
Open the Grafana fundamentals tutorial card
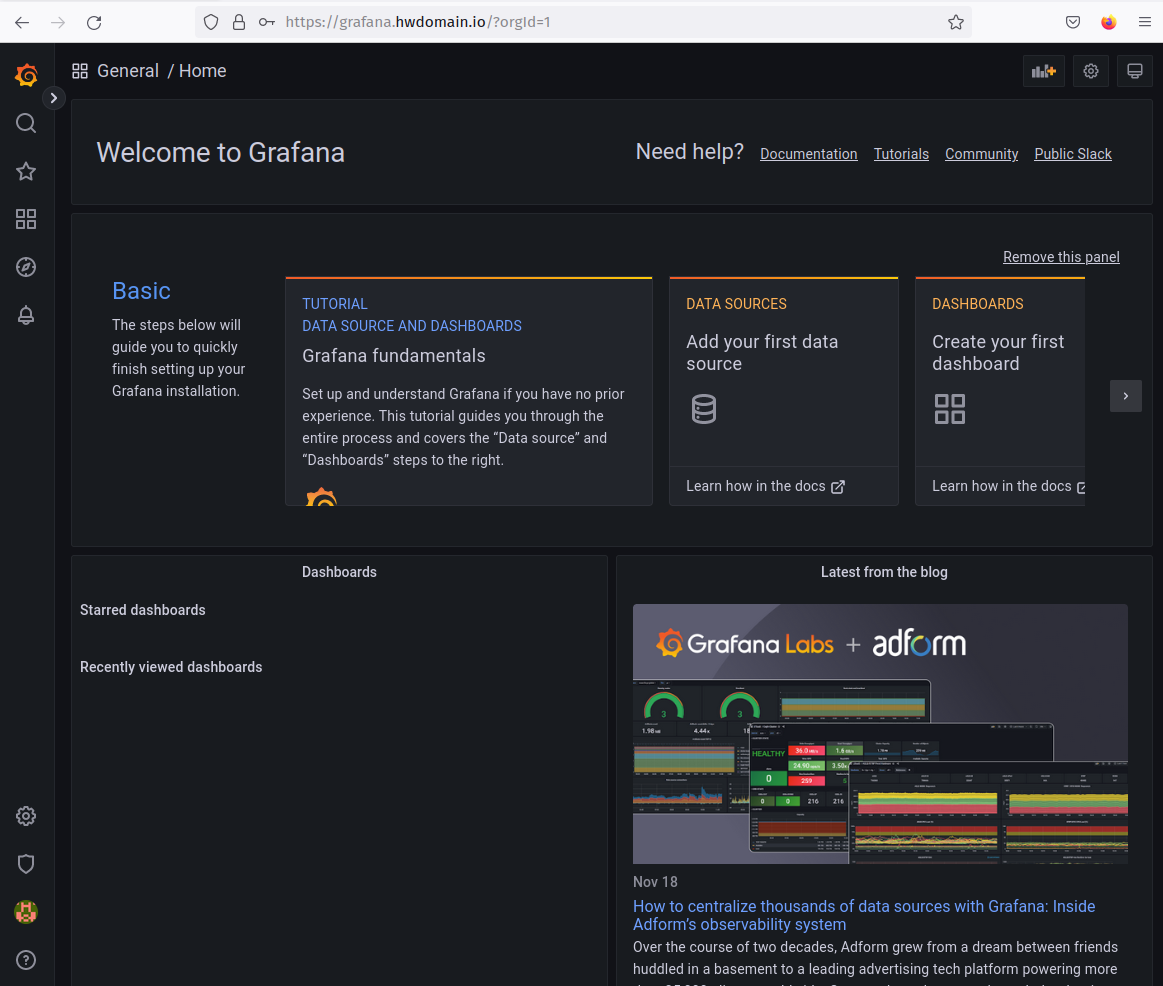point(469,392)
